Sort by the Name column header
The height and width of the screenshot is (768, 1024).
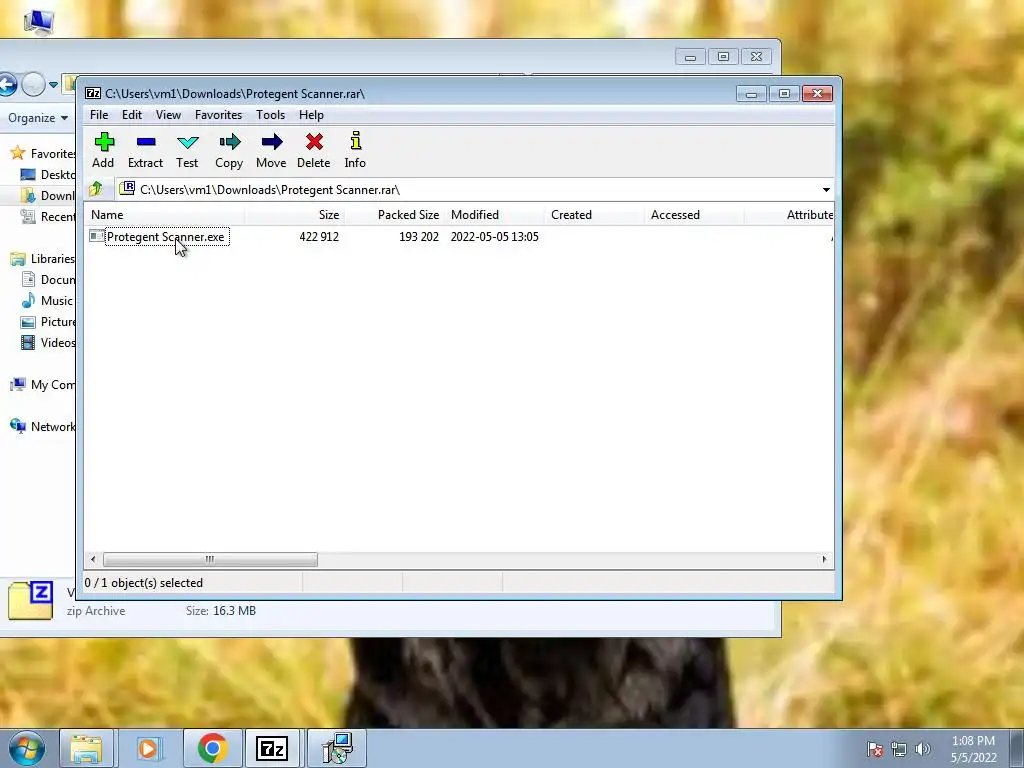[x=164, y=215]
